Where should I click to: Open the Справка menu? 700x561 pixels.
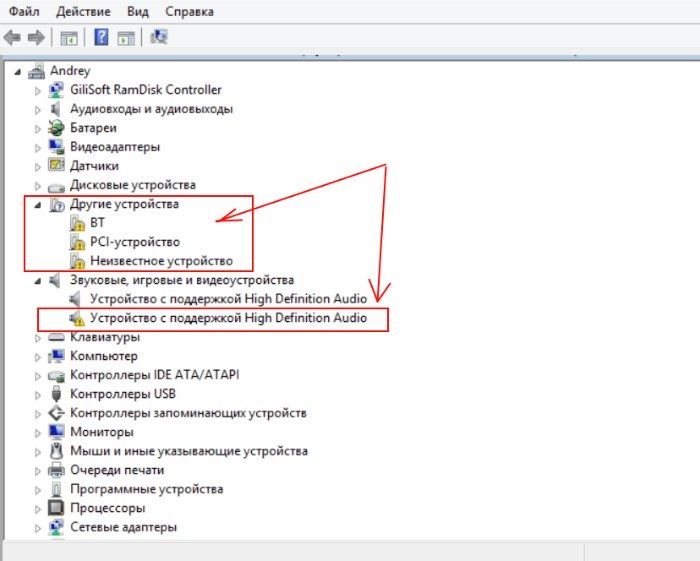189,12
